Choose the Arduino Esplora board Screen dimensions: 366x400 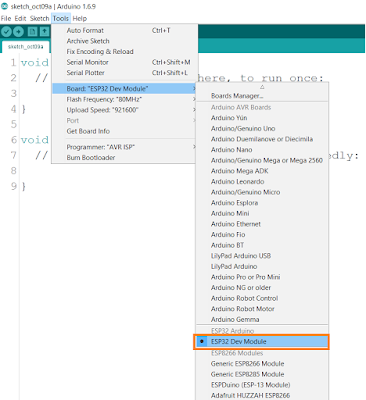pos(262,203)
